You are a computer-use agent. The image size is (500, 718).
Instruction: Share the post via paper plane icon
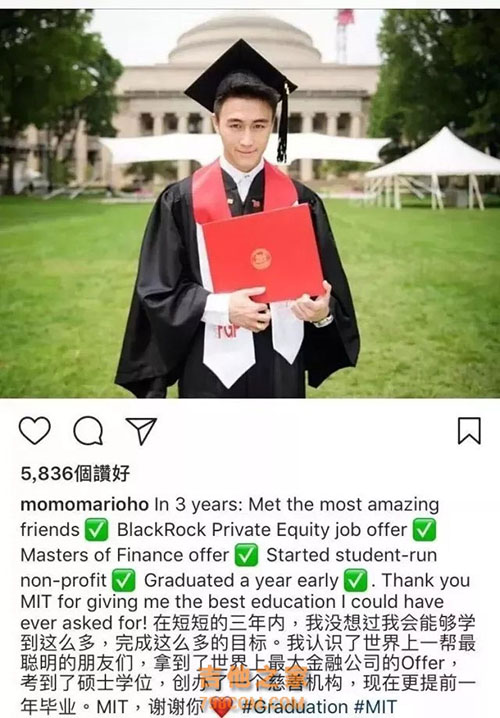click(141, 430)
